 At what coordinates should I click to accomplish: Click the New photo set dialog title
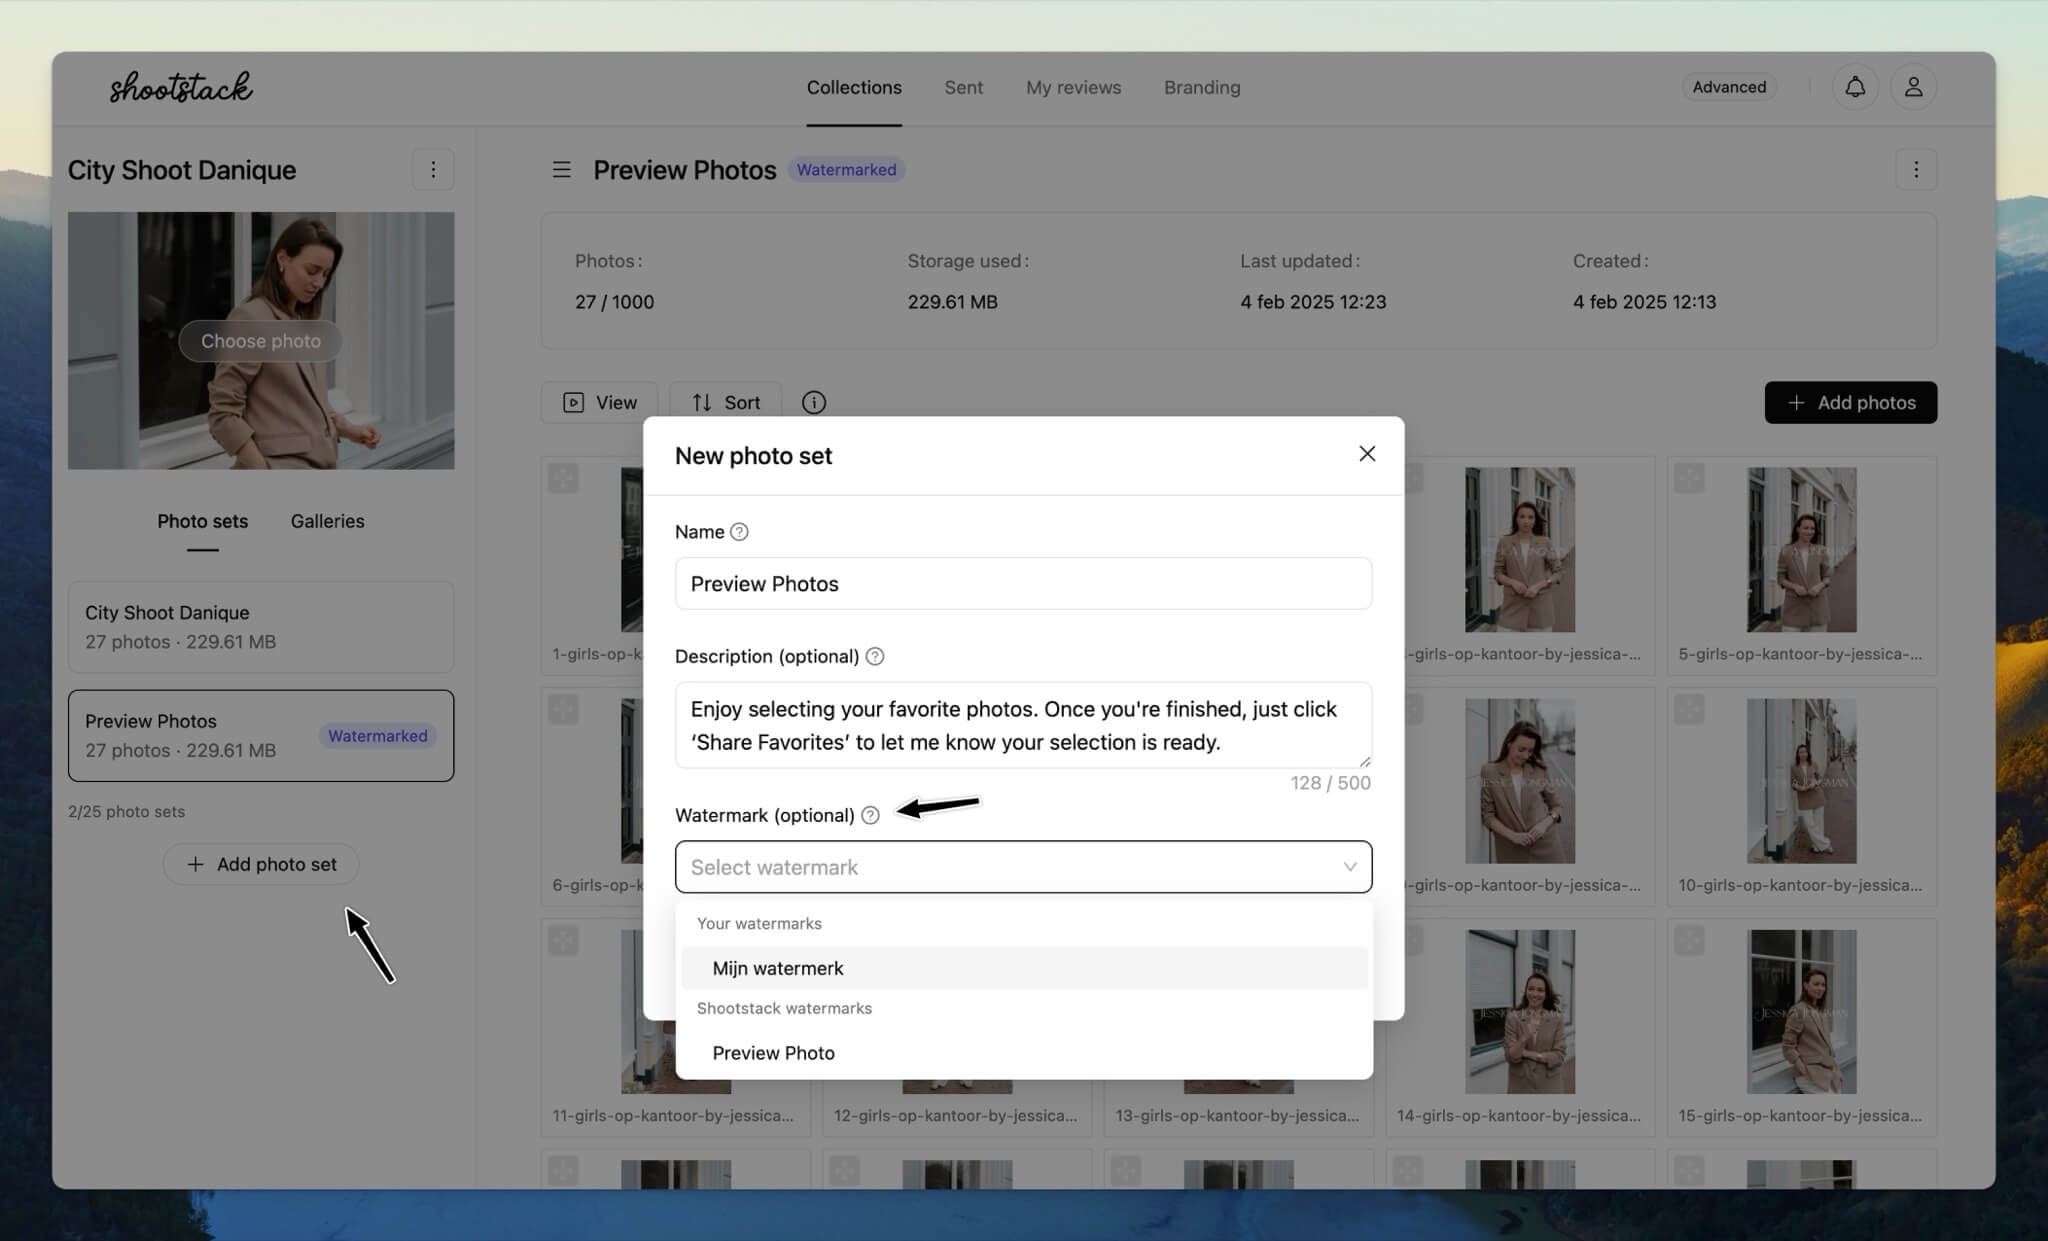tap(753, 456)
